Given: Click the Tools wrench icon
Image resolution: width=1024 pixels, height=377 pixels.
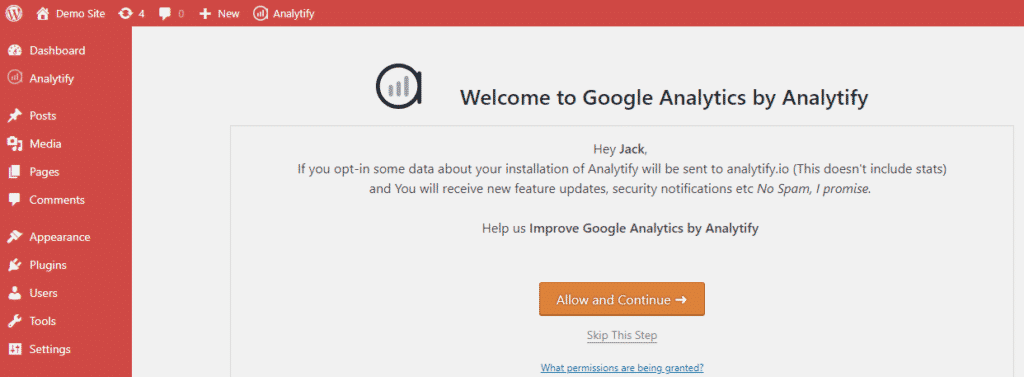Looking at the screenshot, I should [14, 321].
